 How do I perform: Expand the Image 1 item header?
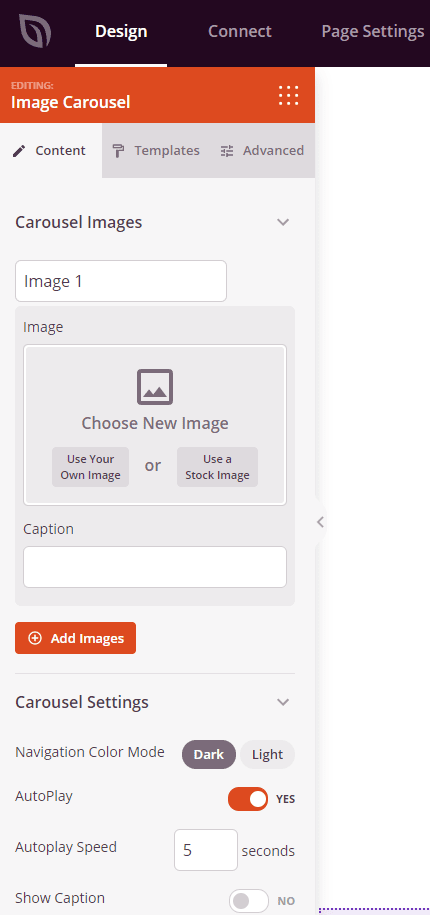[121, 281]
